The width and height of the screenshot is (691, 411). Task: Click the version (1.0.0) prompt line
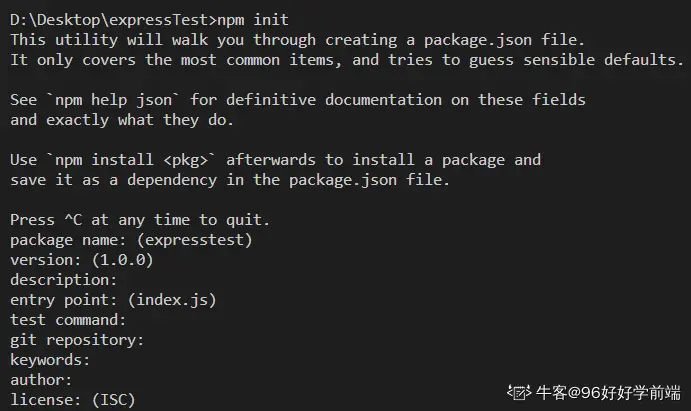pyautogui.click(x=82, y=260)
